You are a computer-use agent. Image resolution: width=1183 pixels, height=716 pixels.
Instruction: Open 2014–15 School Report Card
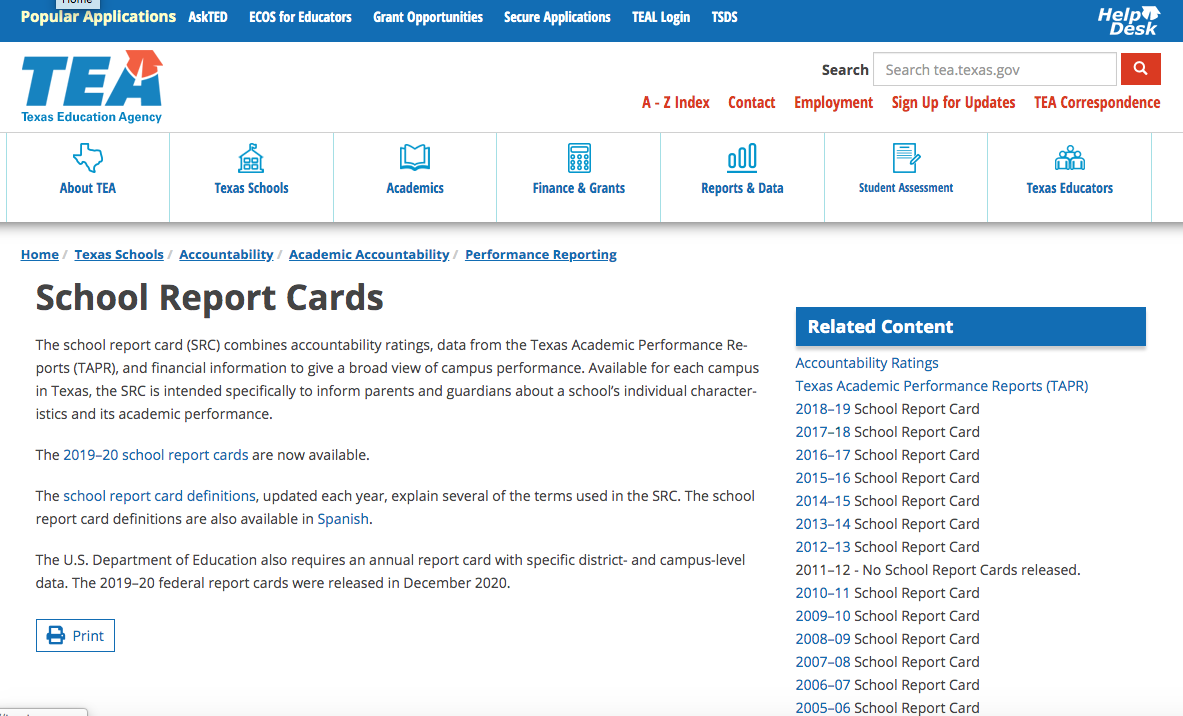(x=822, y=501)
